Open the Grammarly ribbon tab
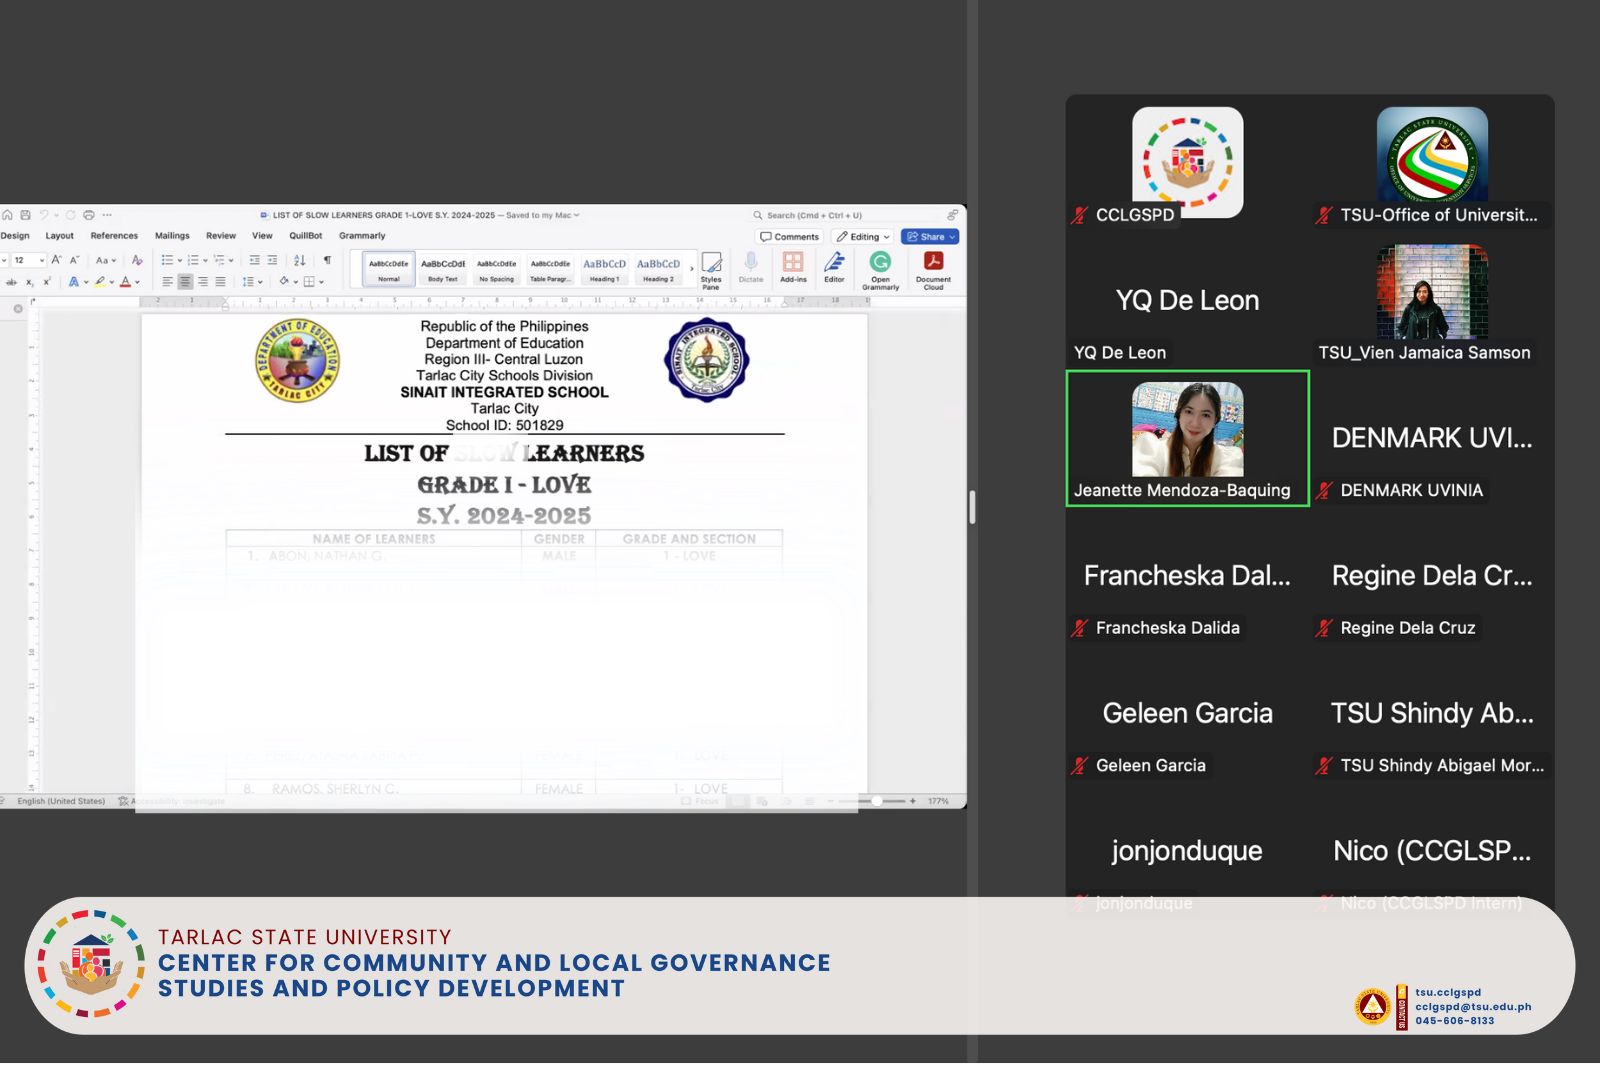Screen dimensions: 1600x1080 pos(362,236)
